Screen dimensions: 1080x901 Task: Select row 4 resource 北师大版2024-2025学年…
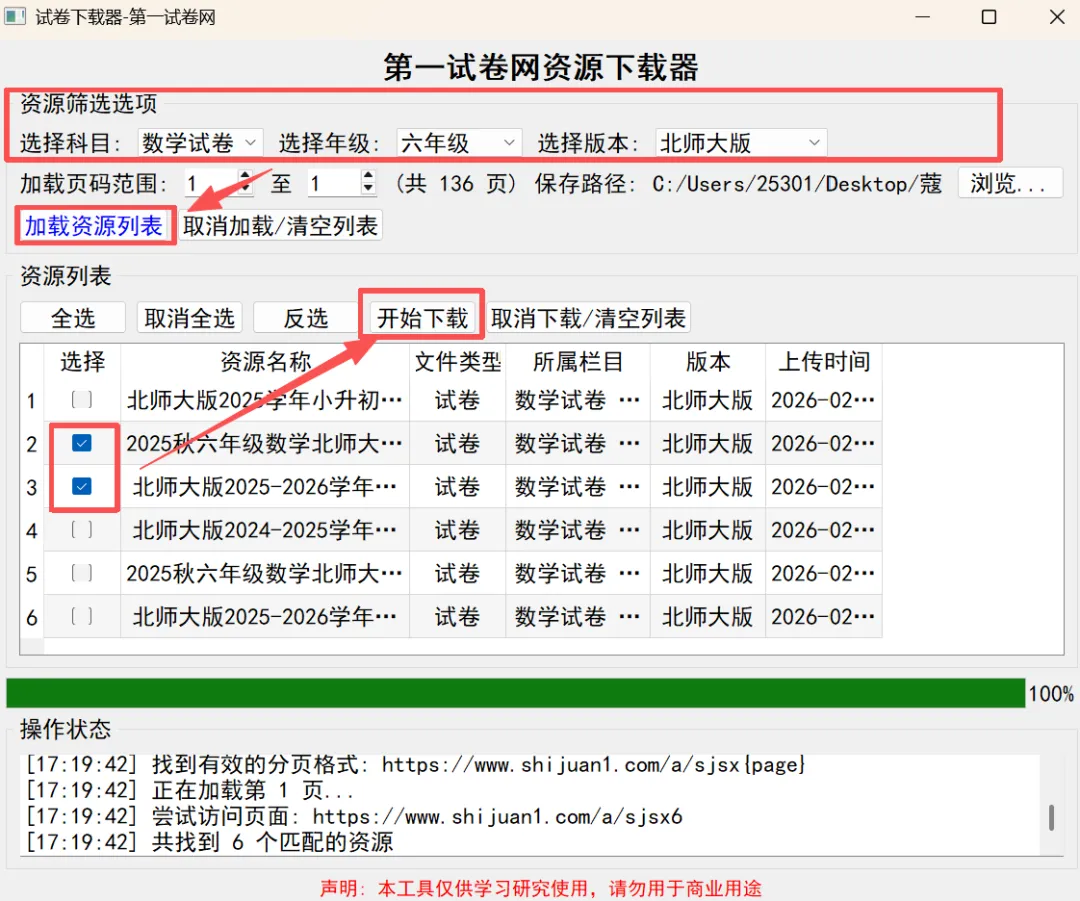coord(265,530)
